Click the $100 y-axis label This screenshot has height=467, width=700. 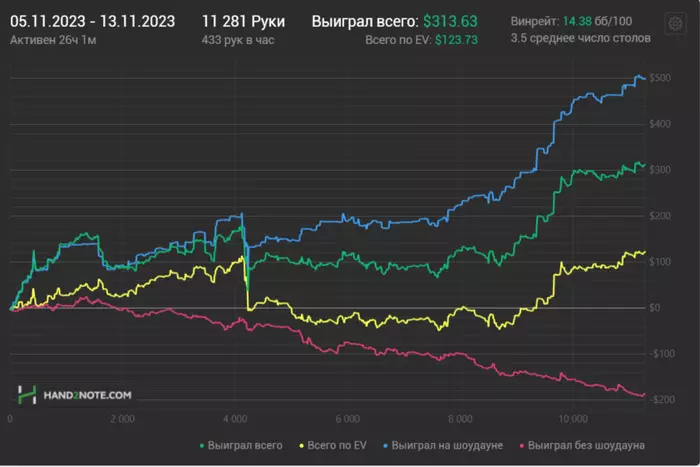pyautogui.click(x=660, y=262)
